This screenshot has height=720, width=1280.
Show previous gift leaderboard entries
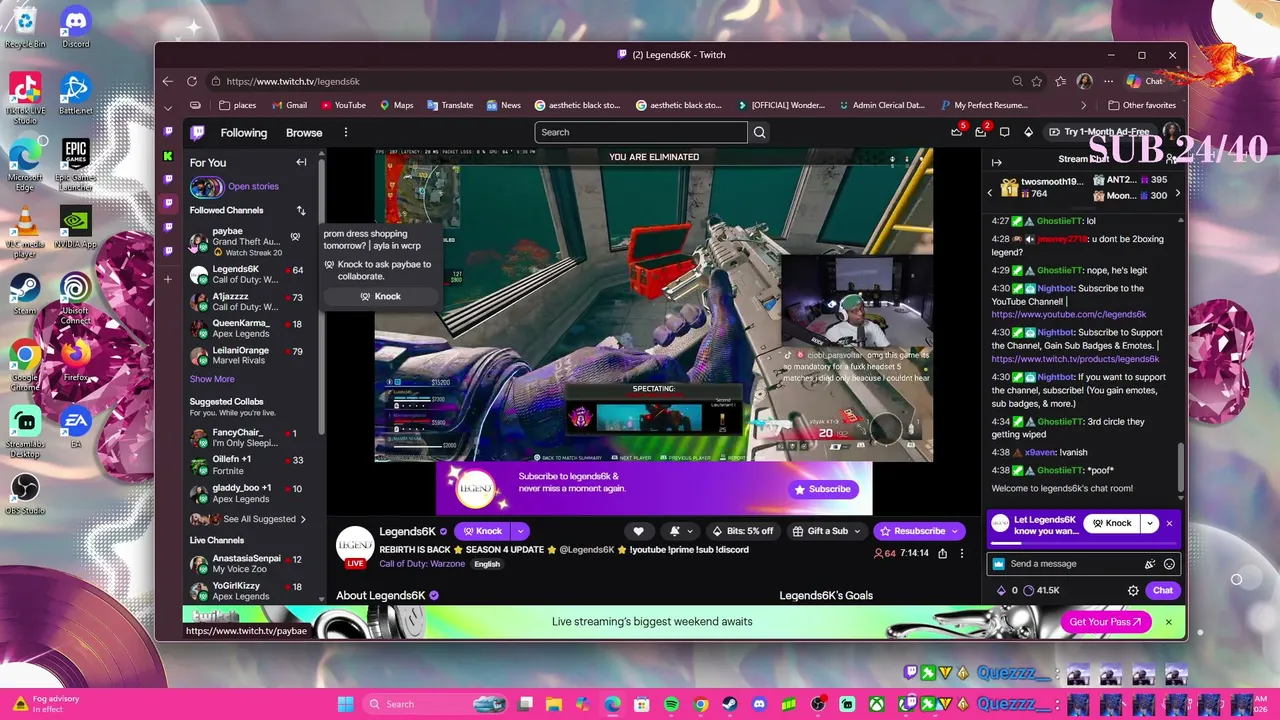click(990, 193)
